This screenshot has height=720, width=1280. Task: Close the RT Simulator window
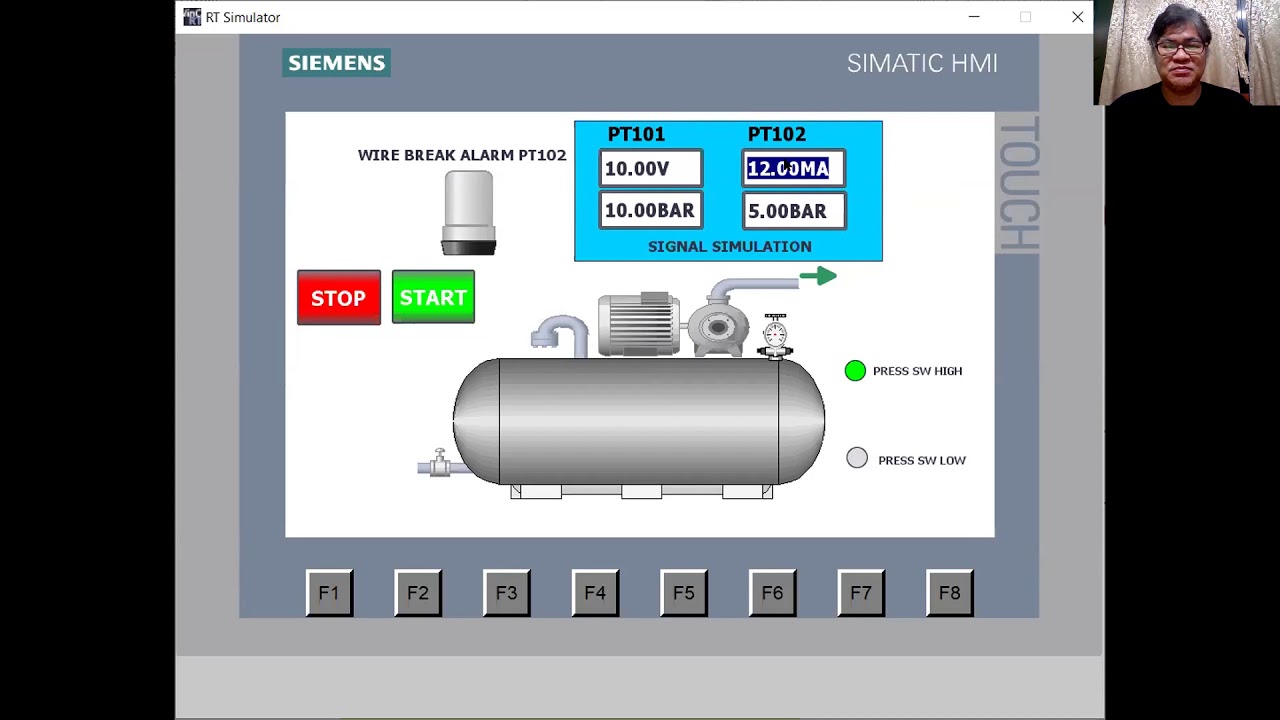pyautogui.click(x=1077, y=17)
